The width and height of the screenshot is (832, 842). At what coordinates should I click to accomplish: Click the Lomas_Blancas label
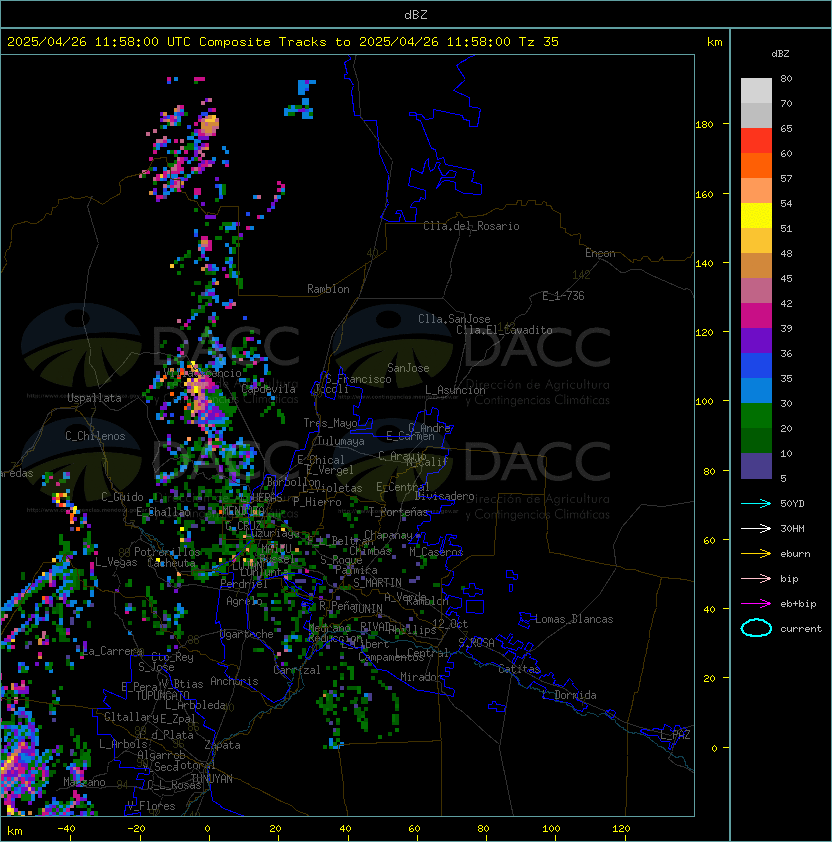pos(574,619)
